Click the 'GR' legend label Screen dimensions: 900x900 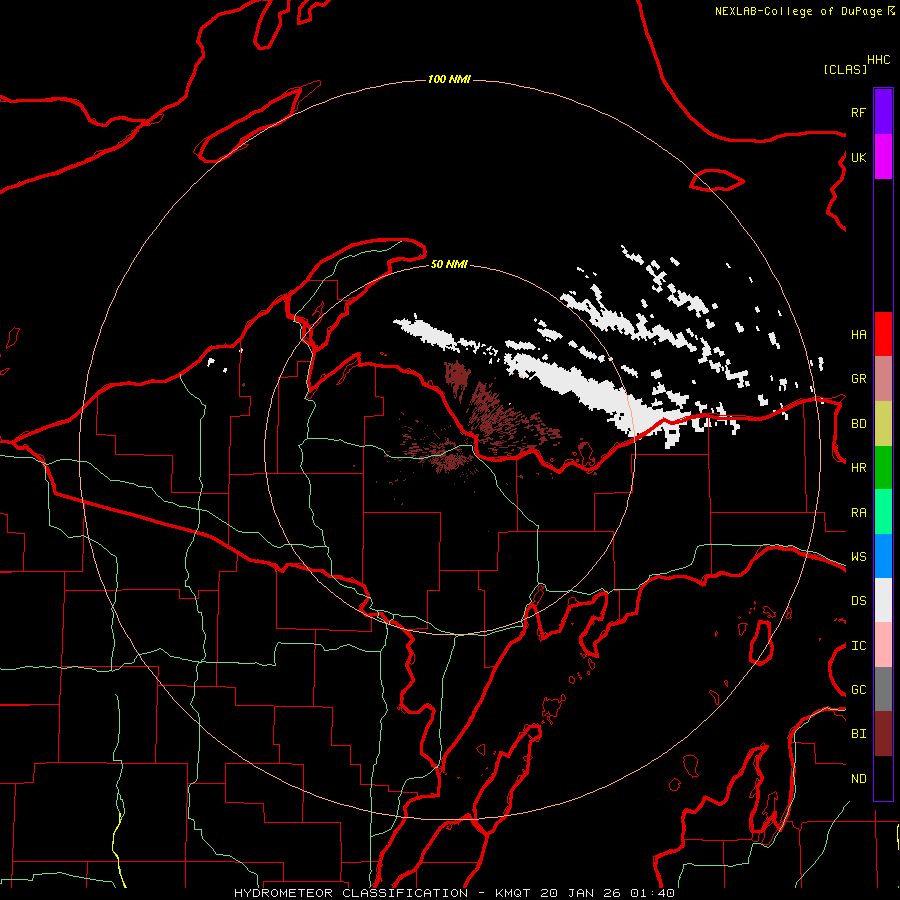tap(858, 379)
